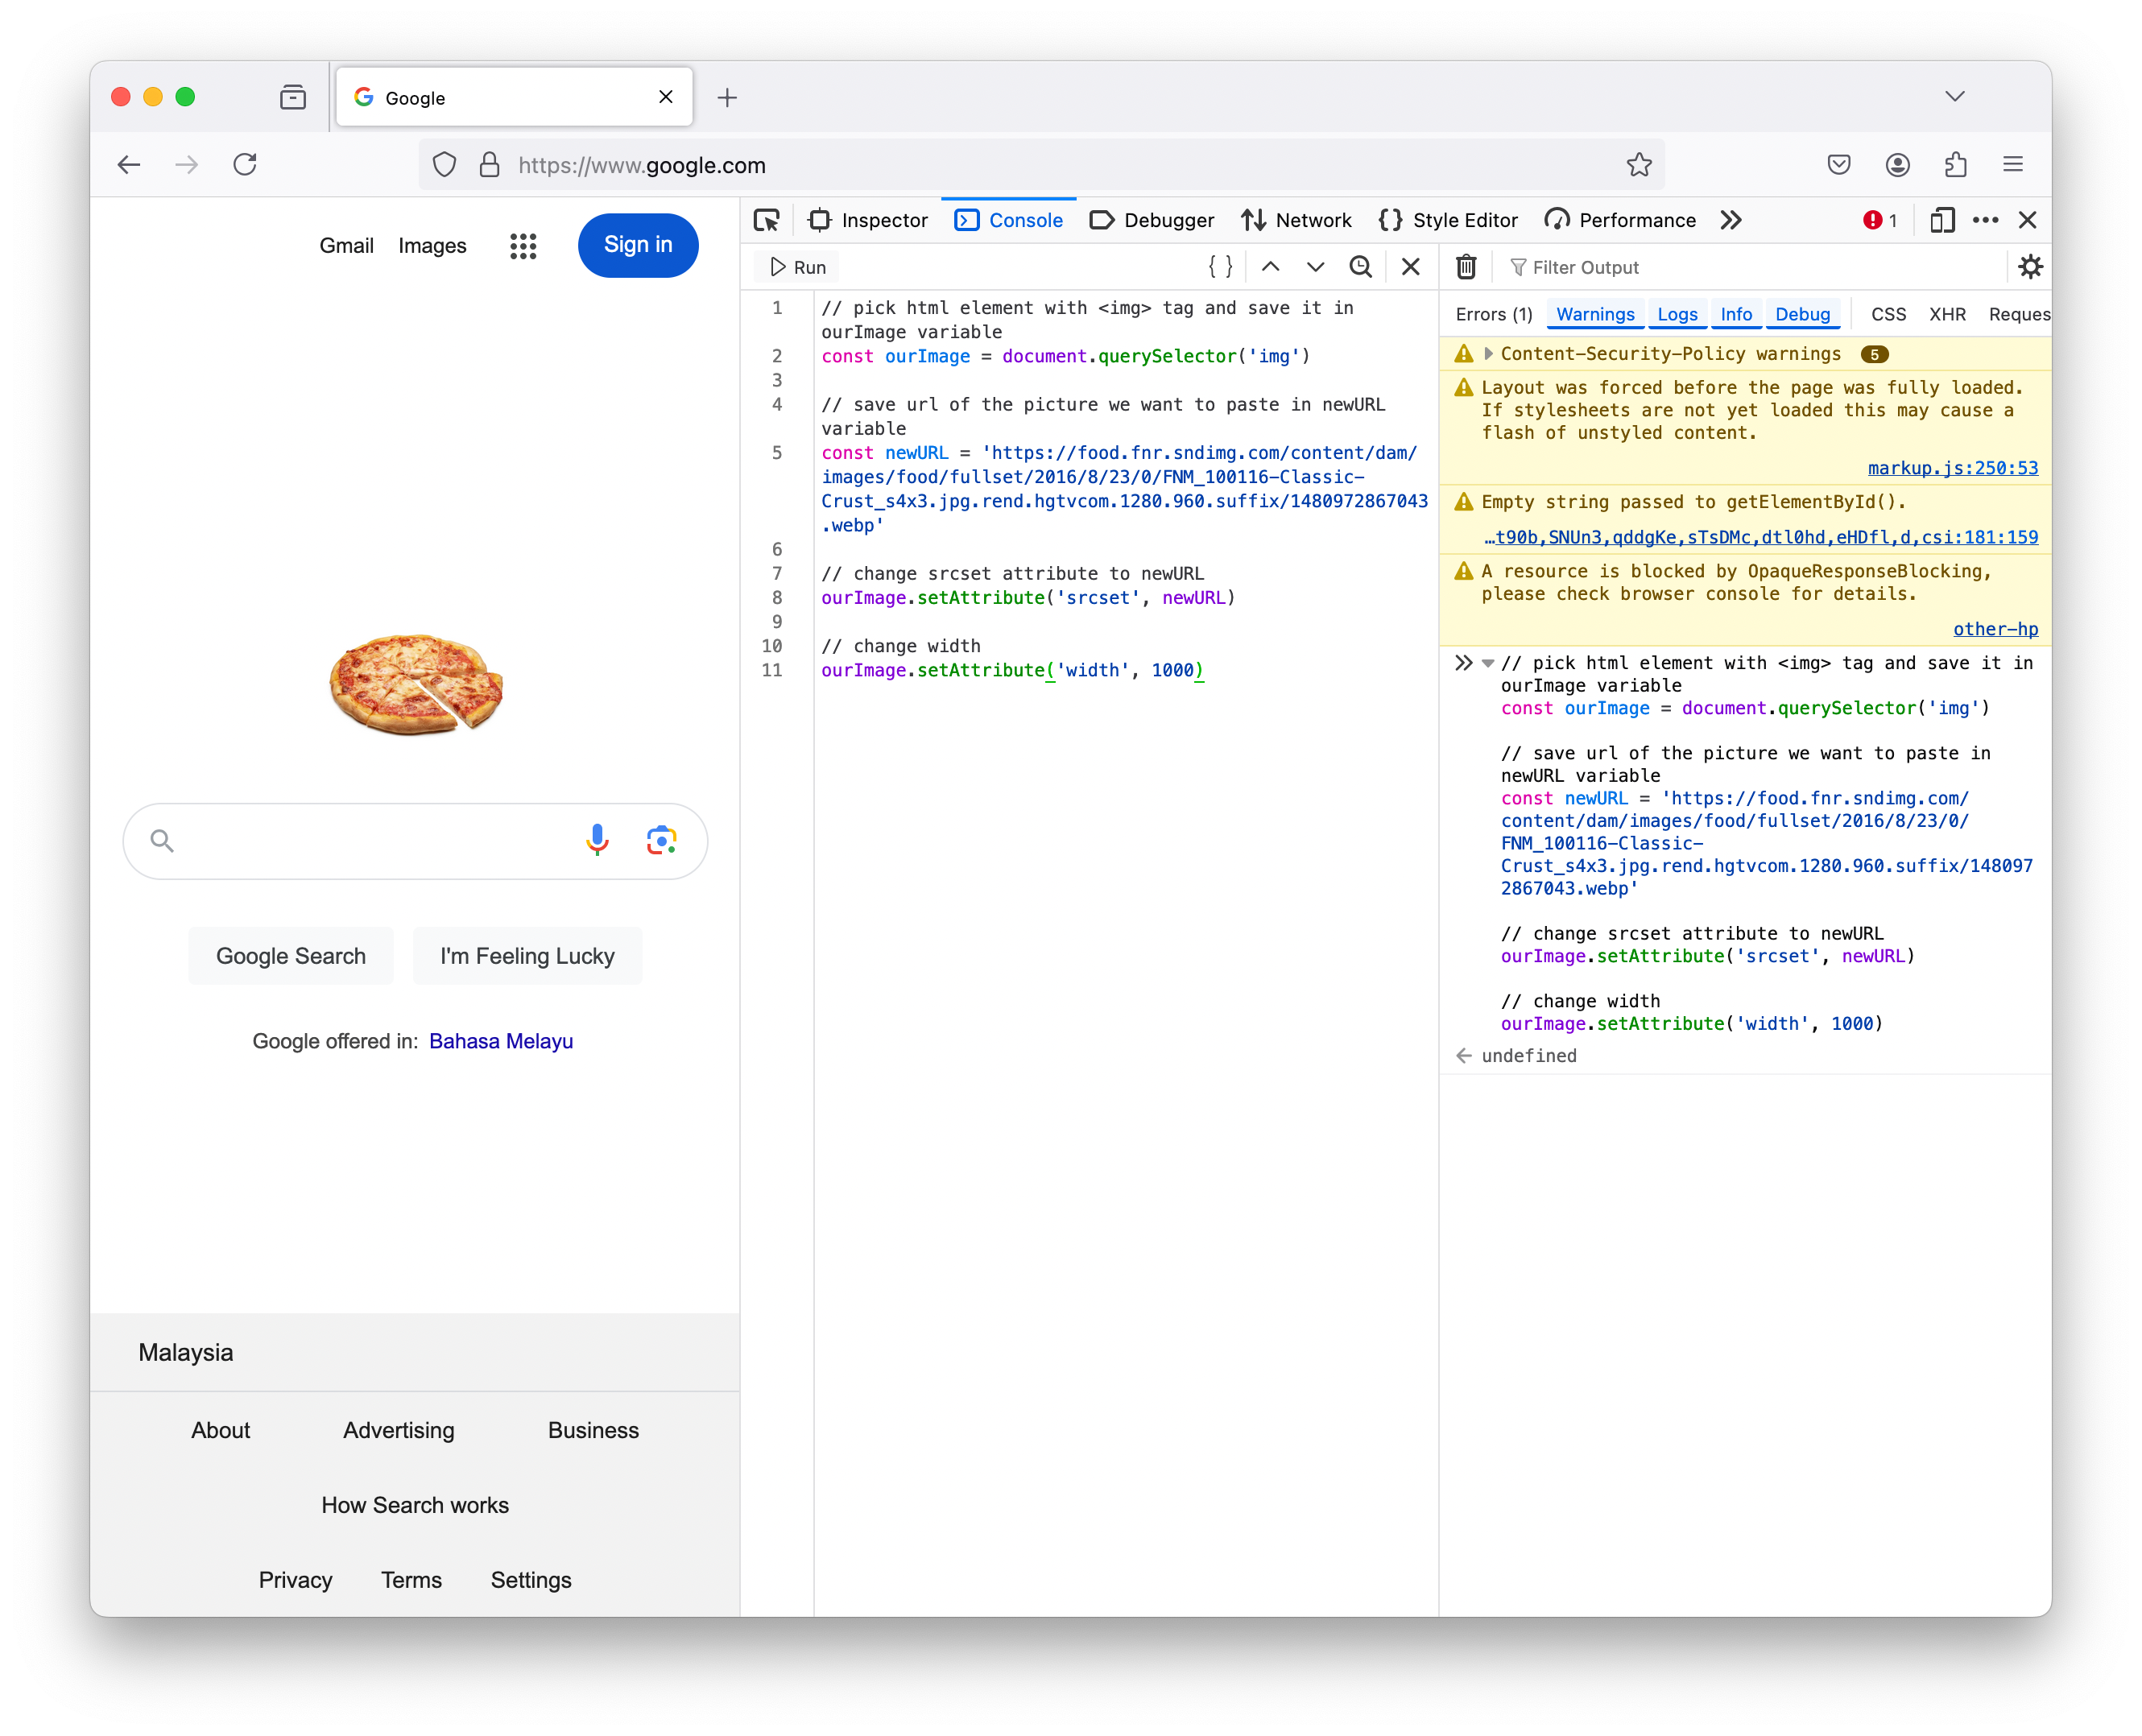Toggle the Logs filter
Image resolution: width=2142 pixels, height=1736 pixels.
[x=1678, y=314]
